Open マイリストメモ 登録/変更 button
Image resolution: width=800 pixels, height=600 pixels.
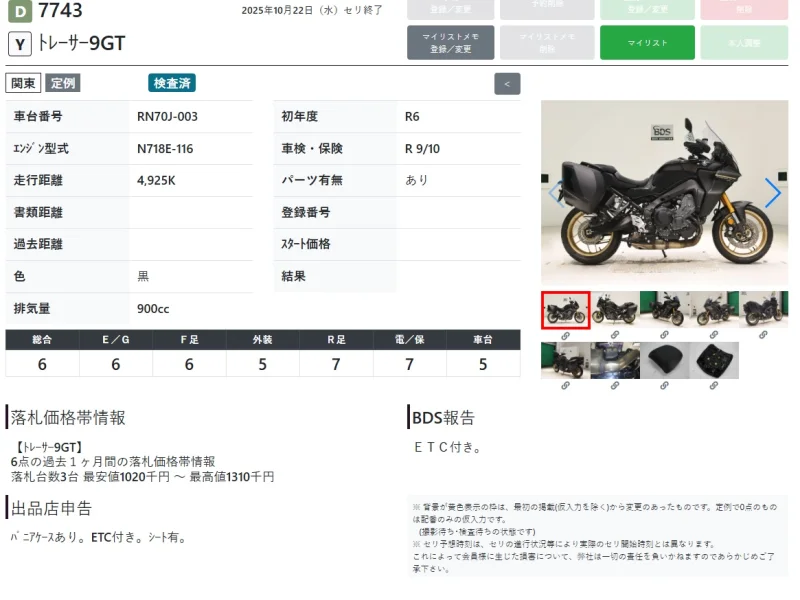coord(451,43)
